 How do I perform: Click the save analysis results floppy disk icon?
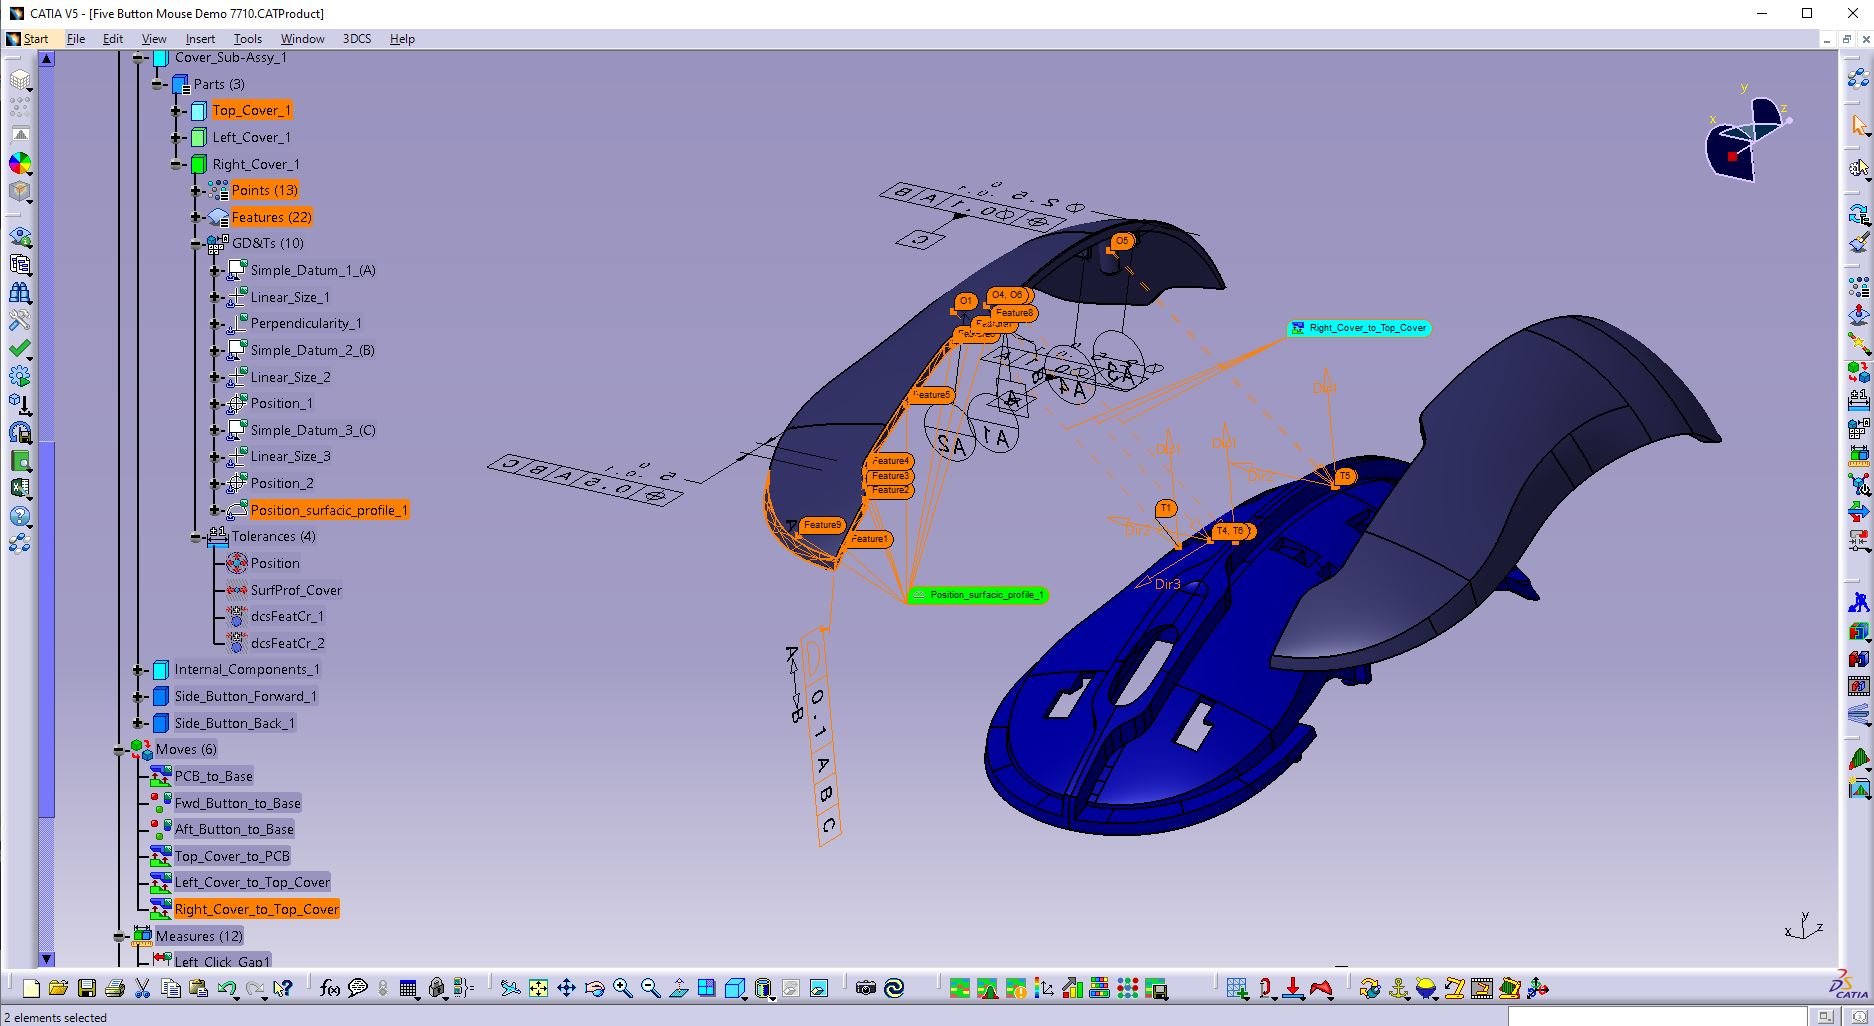pyautogui.click(x=18, y=433)
